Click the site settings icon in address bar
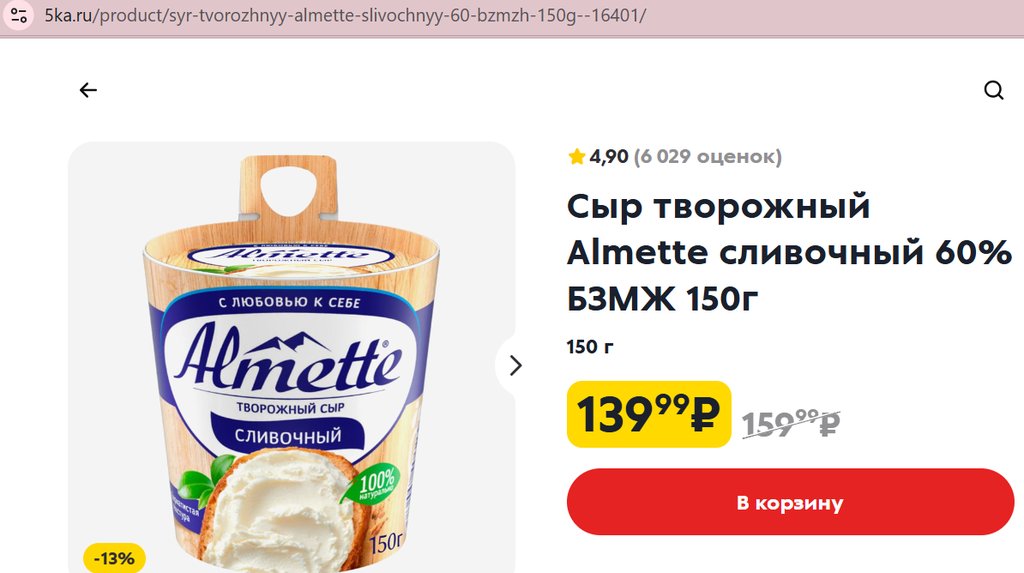Image resolution: width=1024 pixels, height=573 pixels. click(19, 16)
